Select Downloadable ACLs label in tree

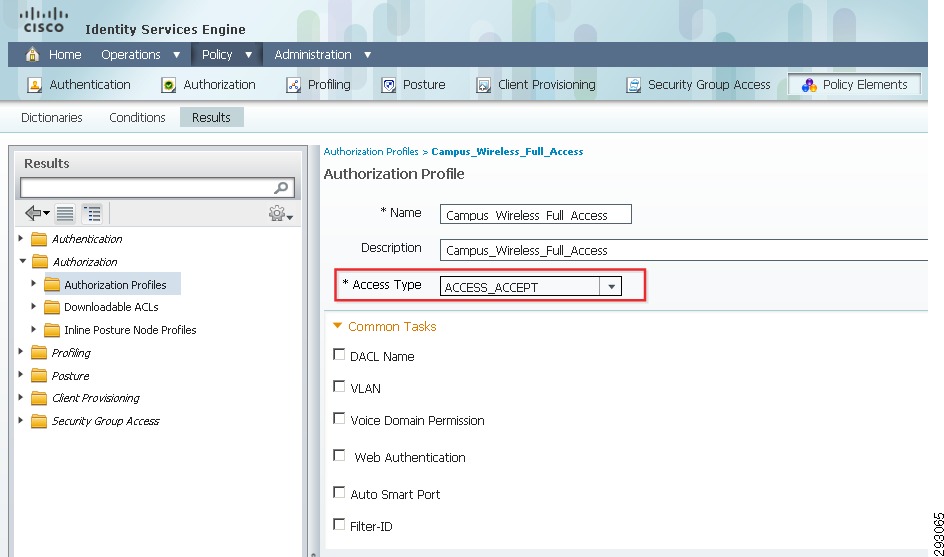tap(111, 307)
